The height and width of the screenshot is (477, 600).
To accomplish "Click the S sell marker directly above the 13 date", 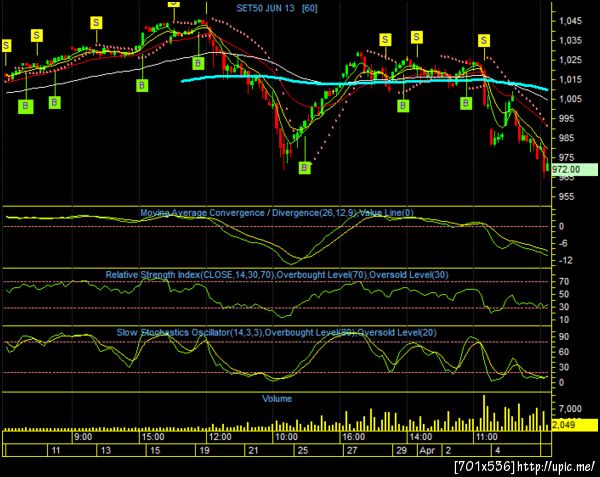I will (96, 23).
